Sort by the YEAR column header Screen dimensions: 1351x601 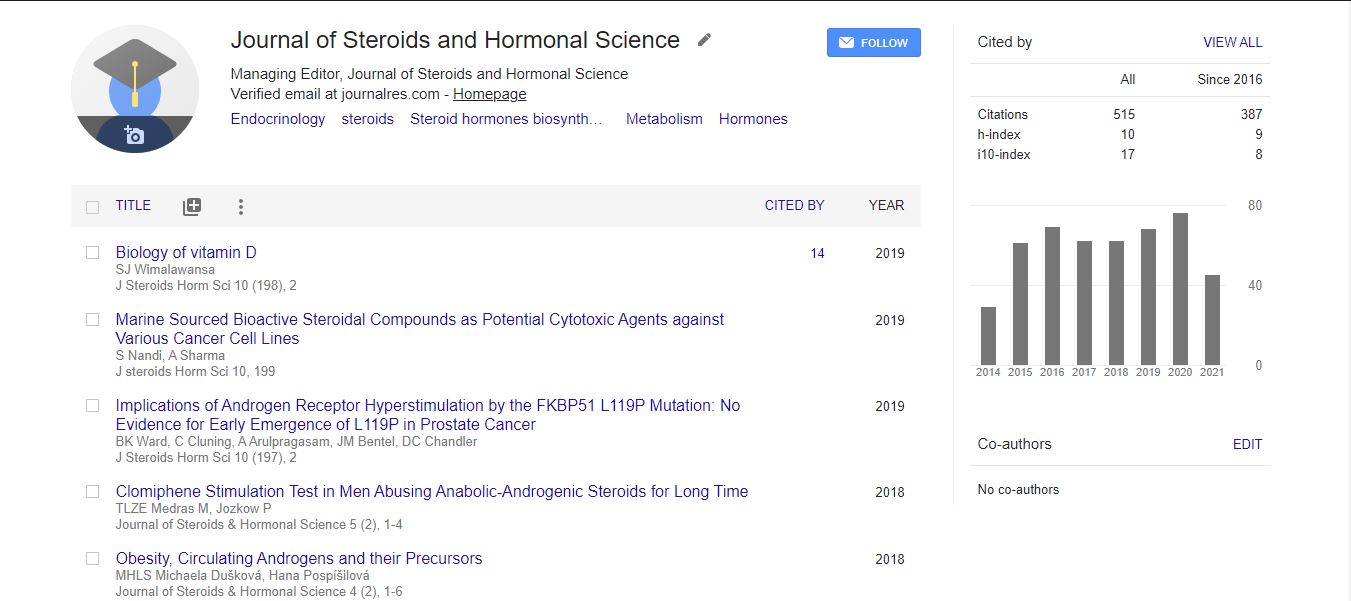tap(886, 205)
